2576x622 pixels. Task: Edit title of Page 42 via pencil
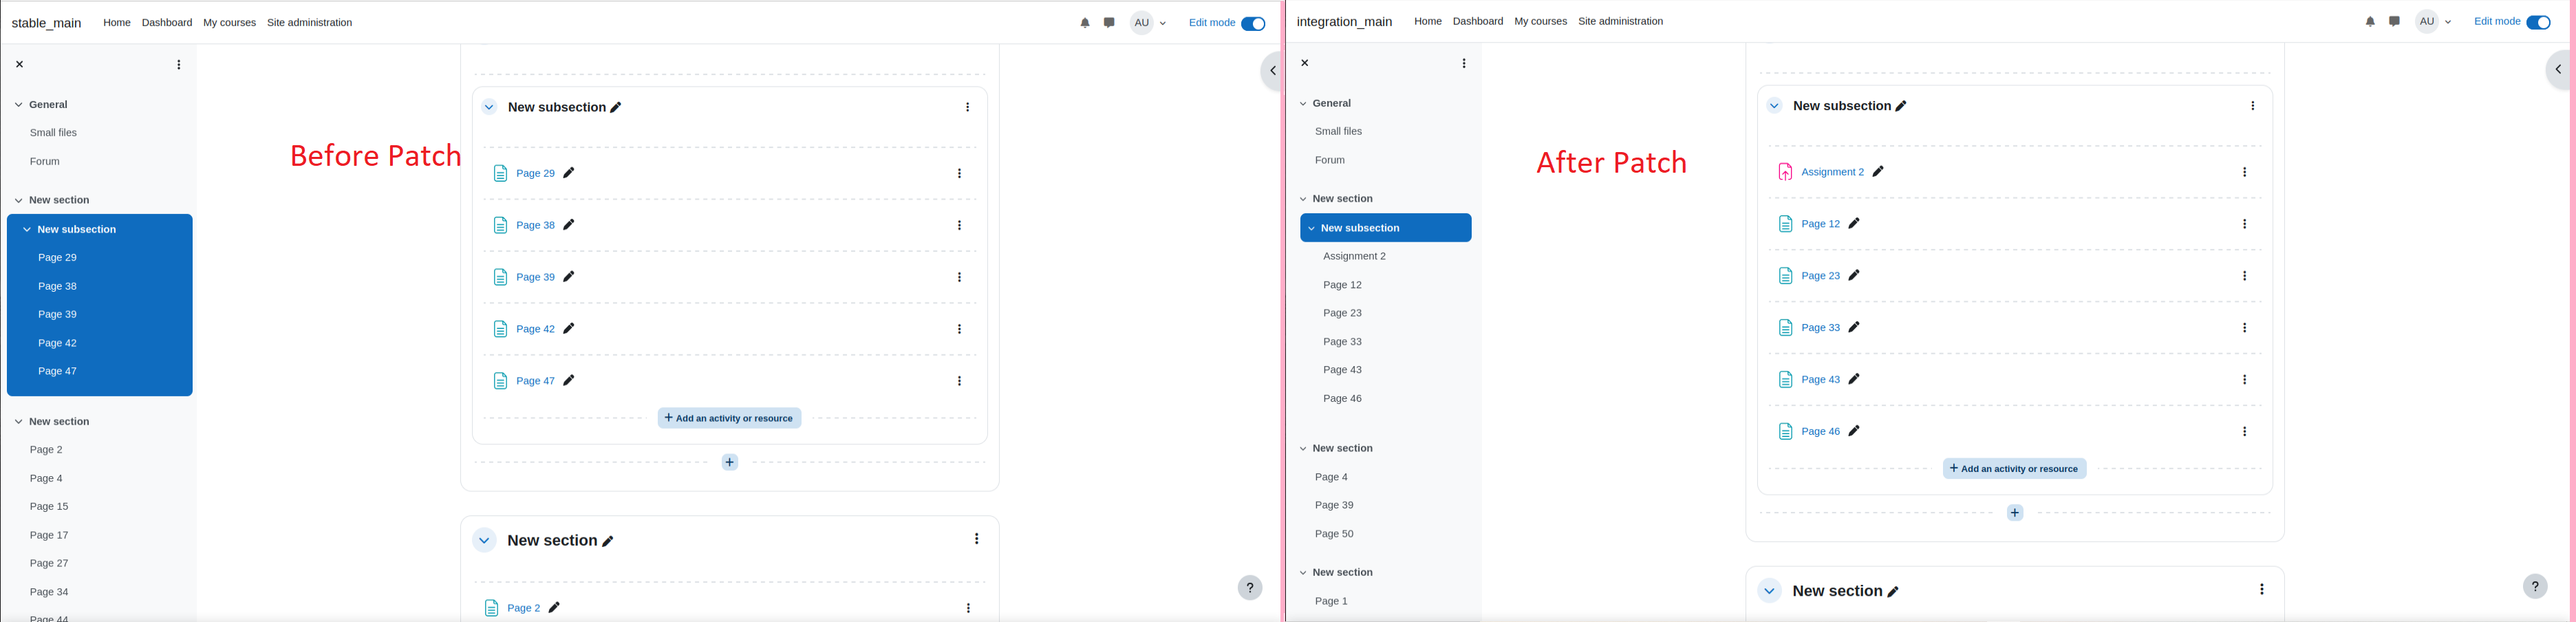[569, 329]
